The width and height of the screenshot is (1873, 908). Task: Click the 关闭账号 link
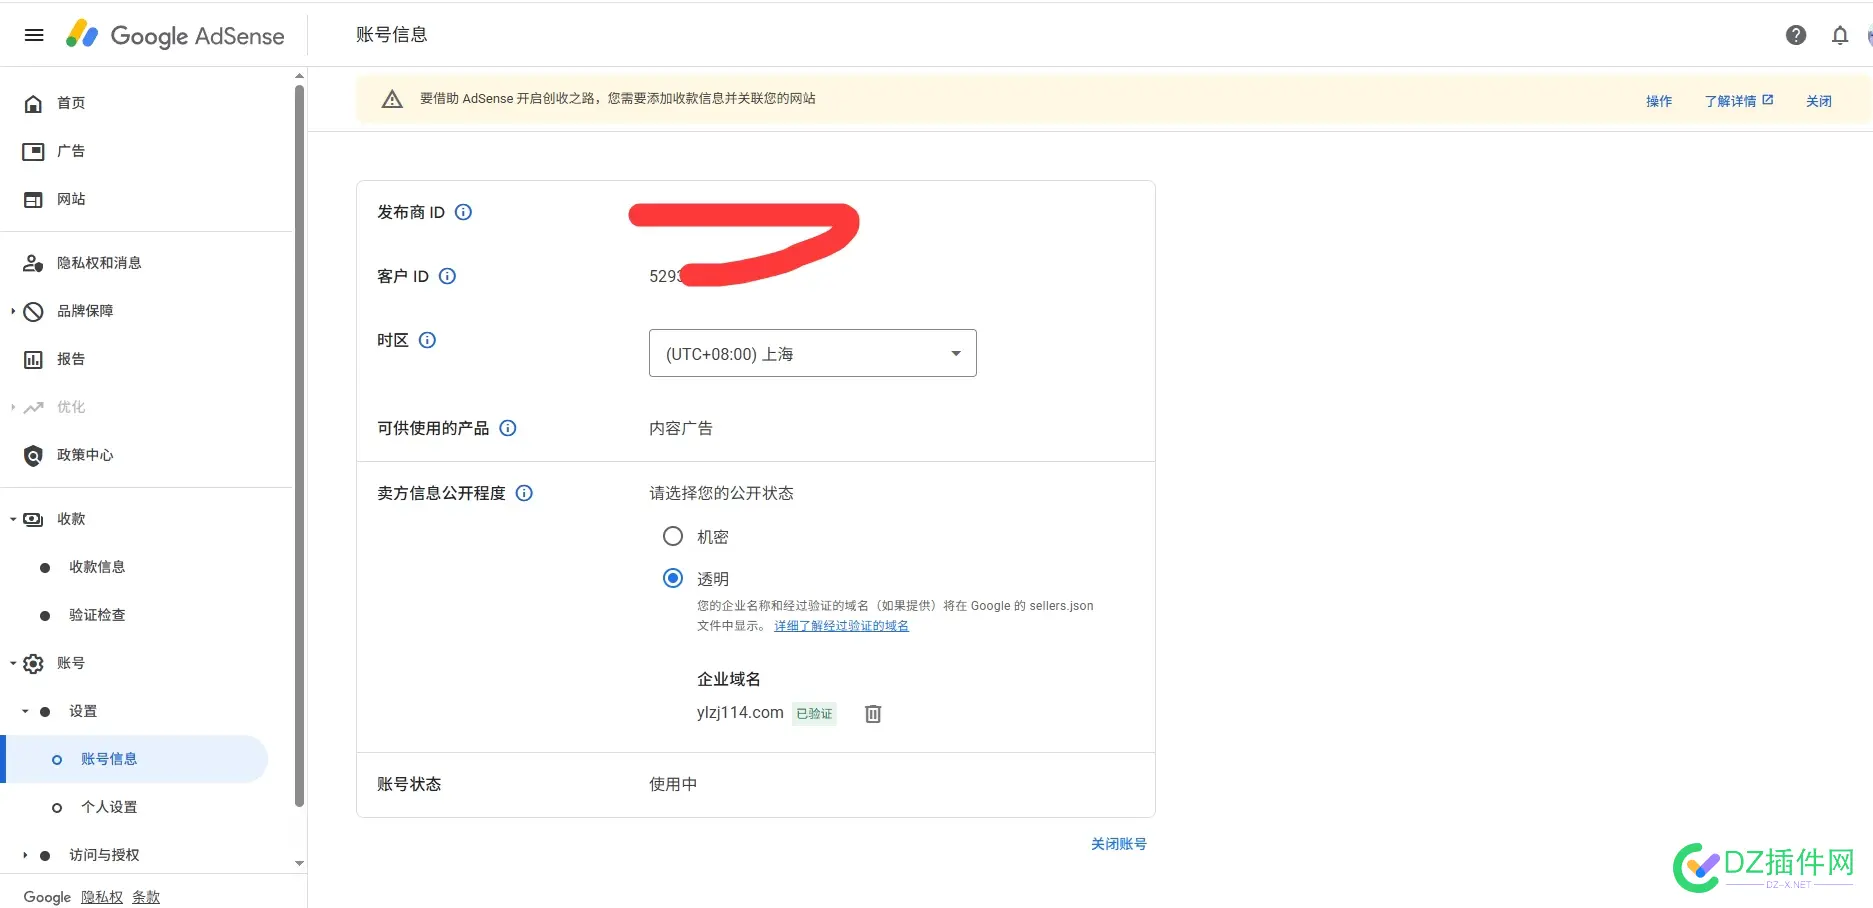pyautogui.click(x=1119, y=844)
